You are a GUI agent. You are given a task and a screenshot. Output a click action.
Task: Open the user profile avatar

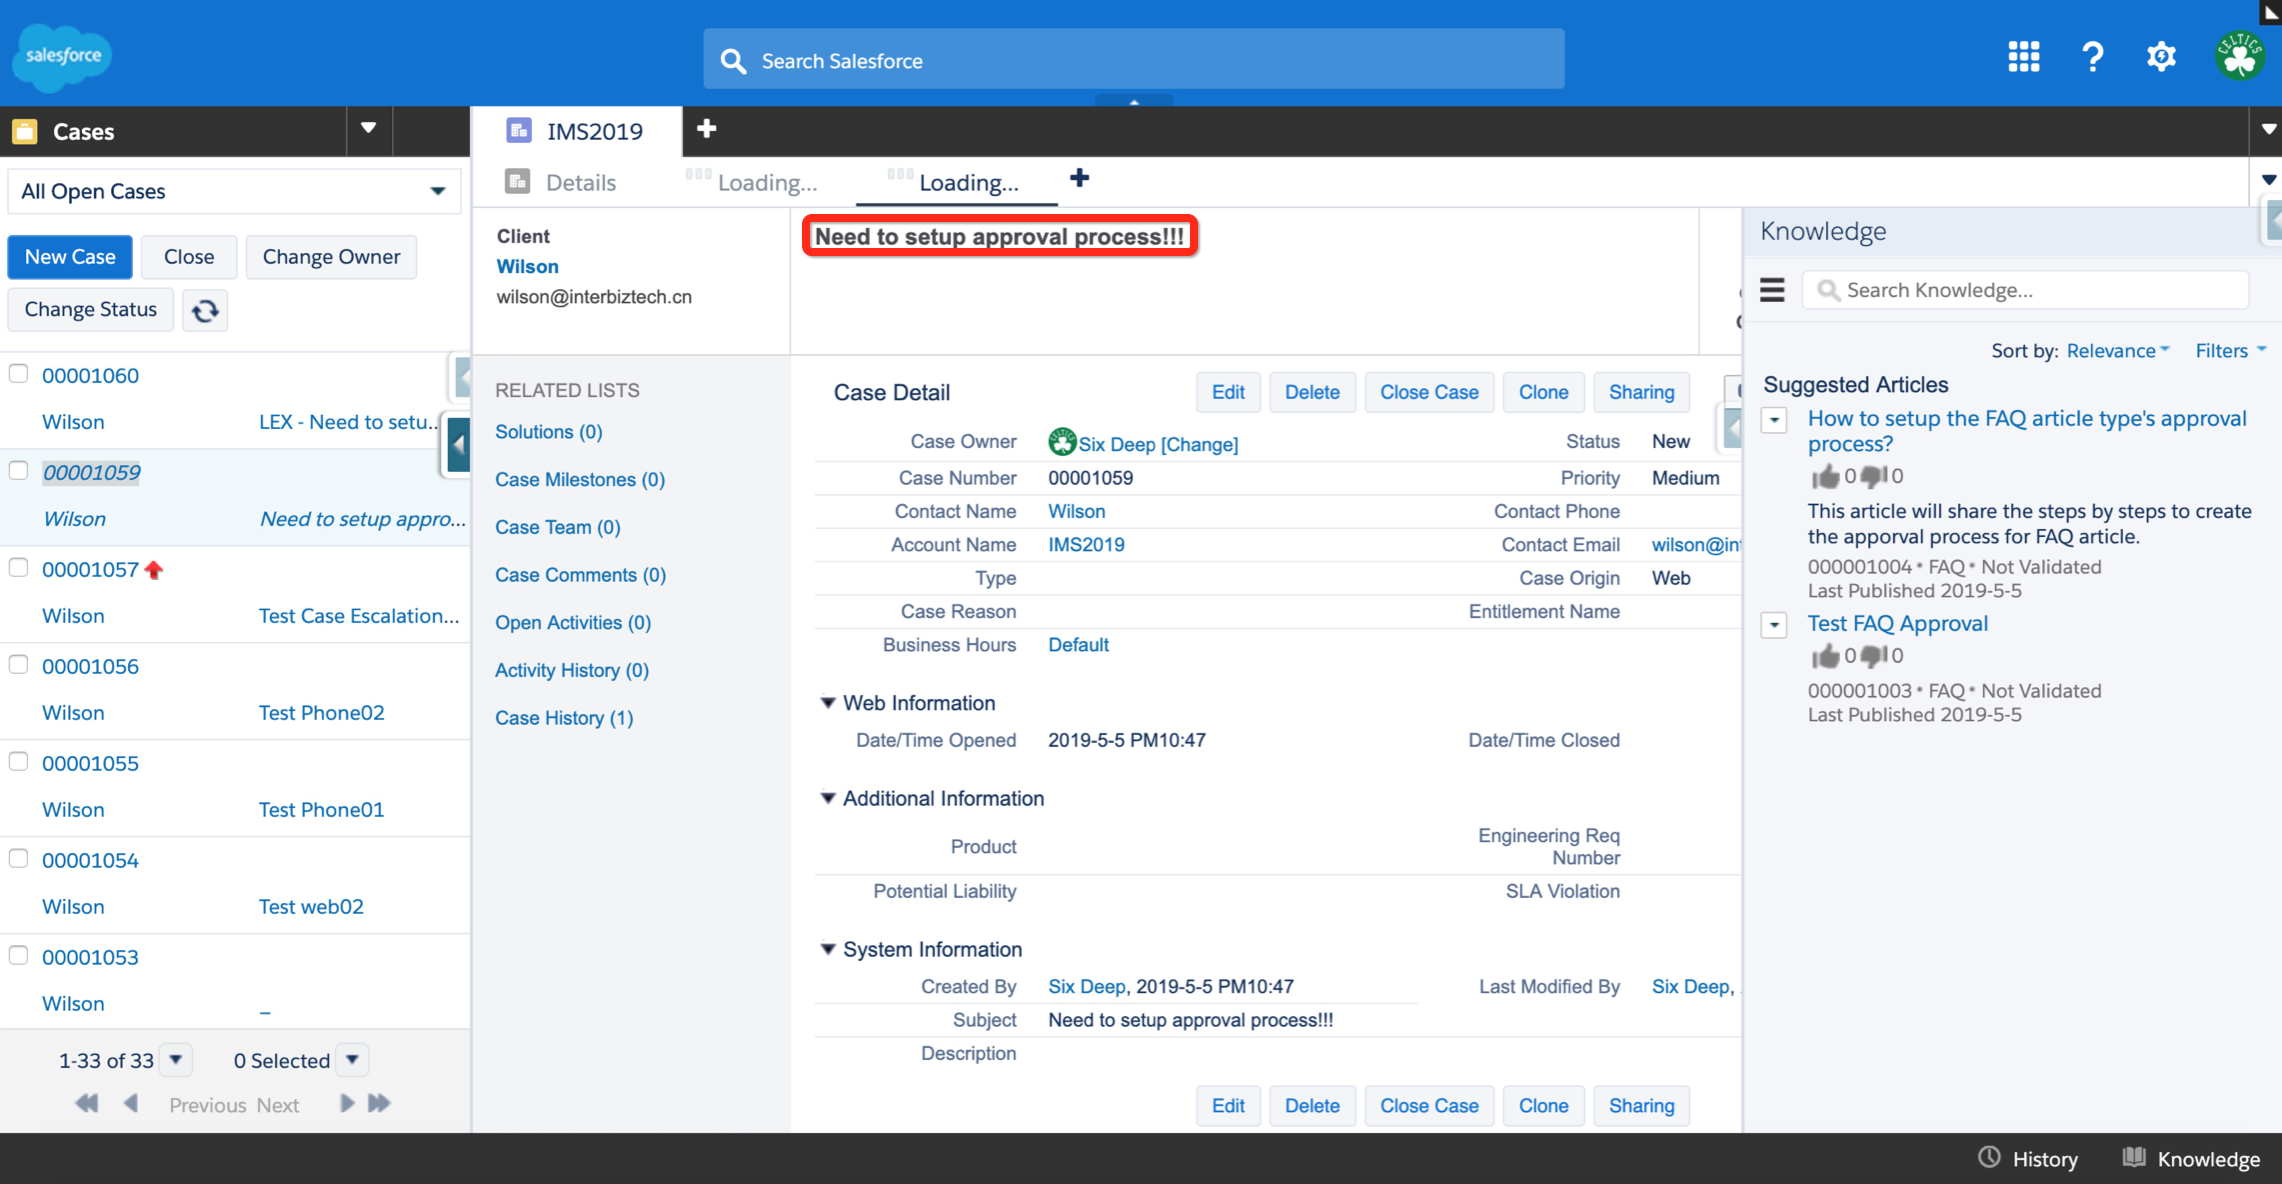(x=2239, y=56)
